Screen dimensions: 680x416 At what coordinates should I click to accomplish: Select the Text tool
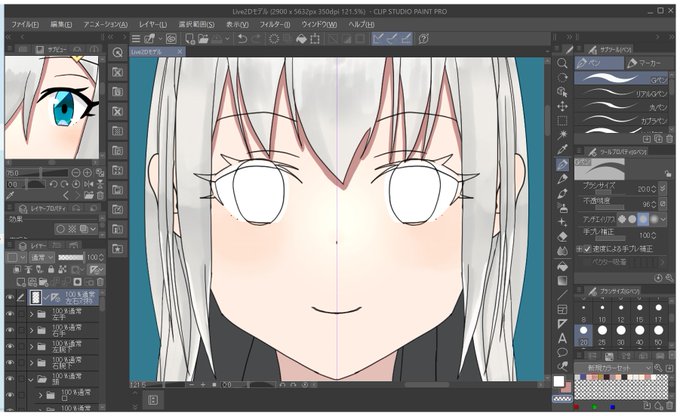pos(562,338)
